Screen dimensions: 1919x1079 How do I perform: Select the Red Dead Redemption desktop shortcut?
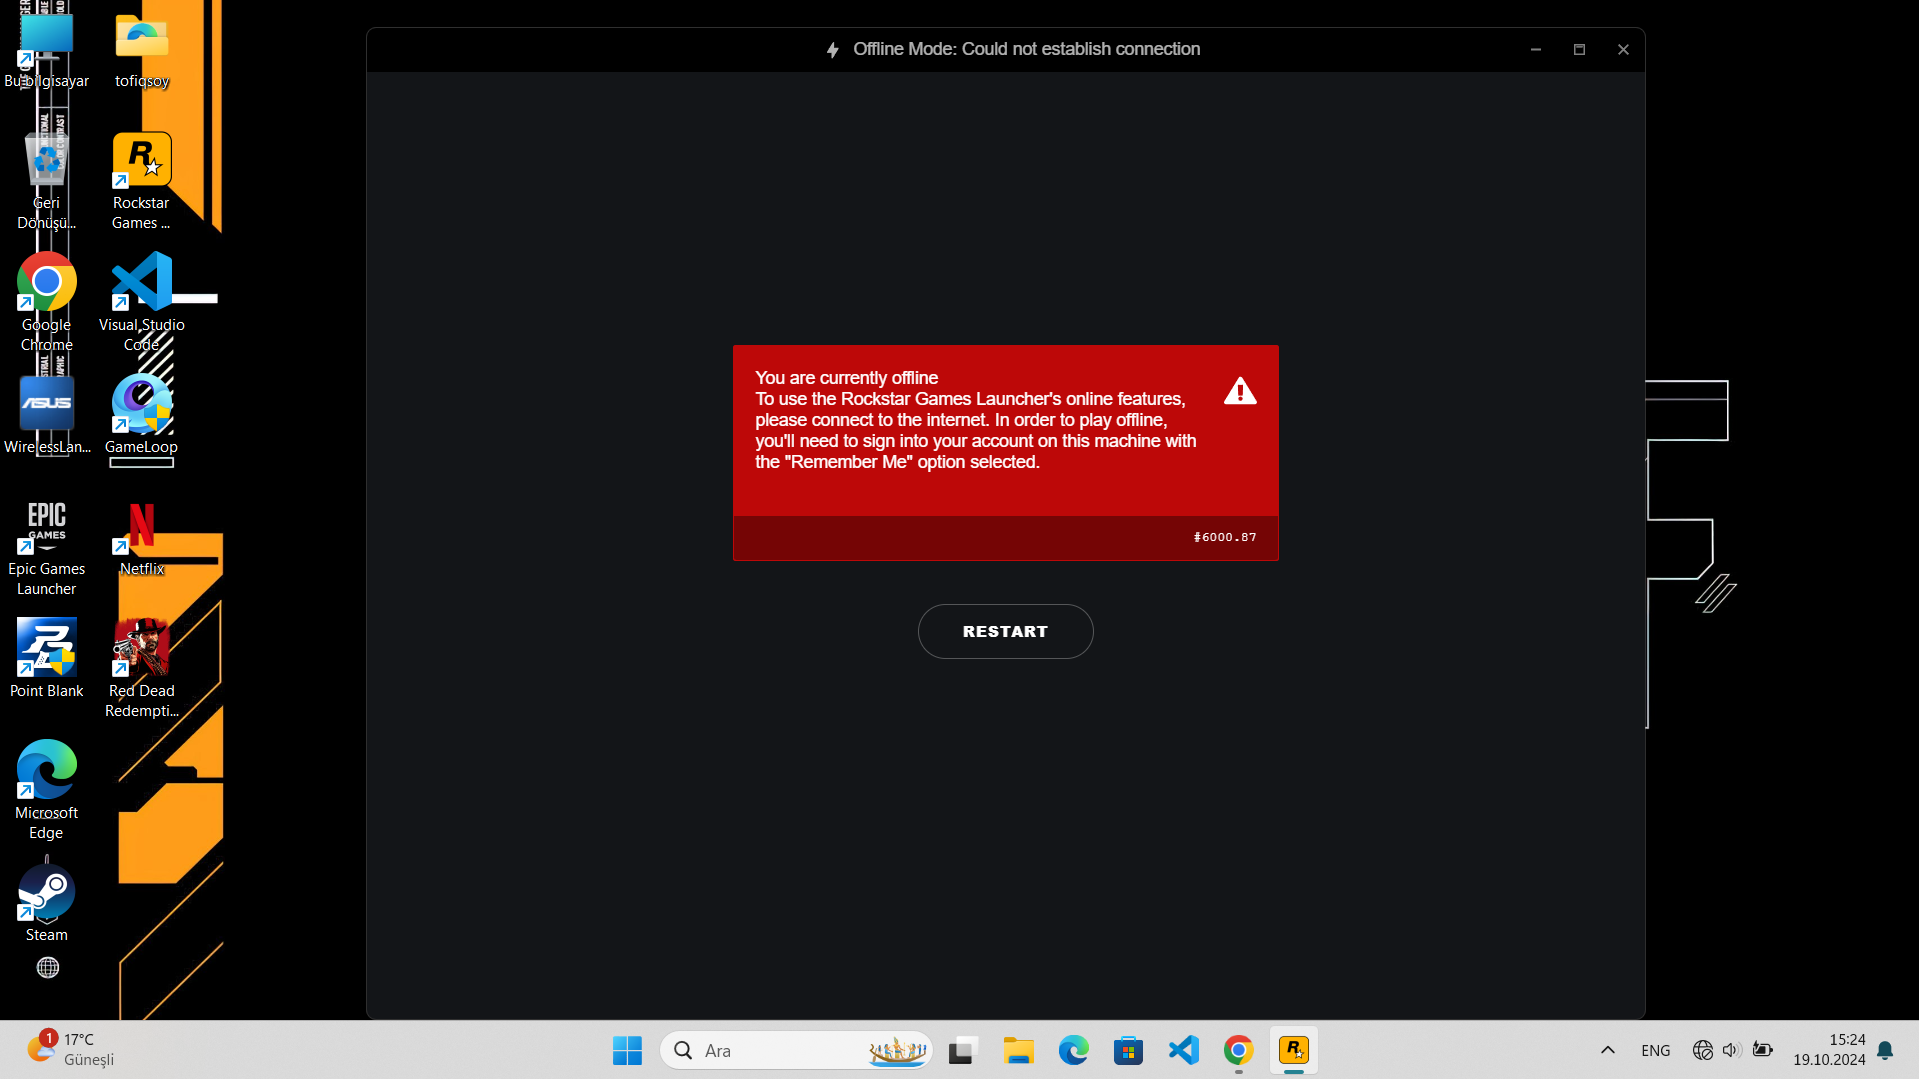pos(141,668)
